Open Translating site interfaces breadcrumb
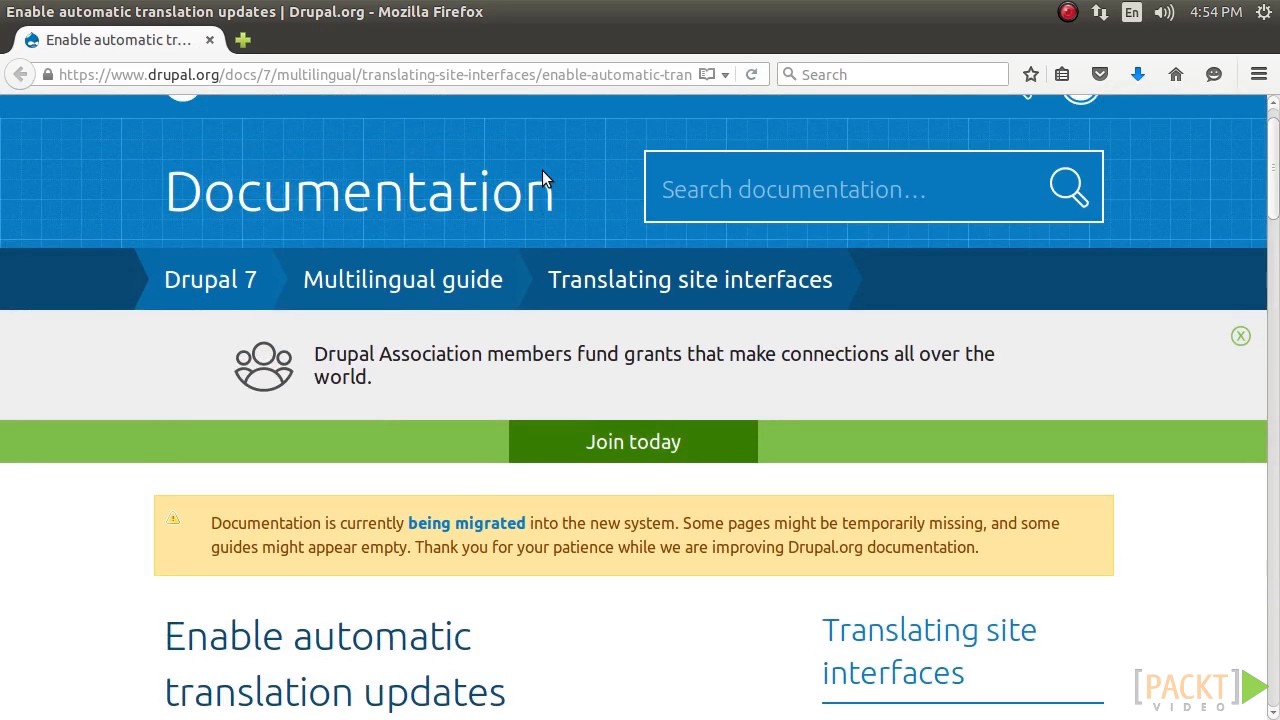The height and width of the screenshot is (720, 1280). tap(690, 280)
